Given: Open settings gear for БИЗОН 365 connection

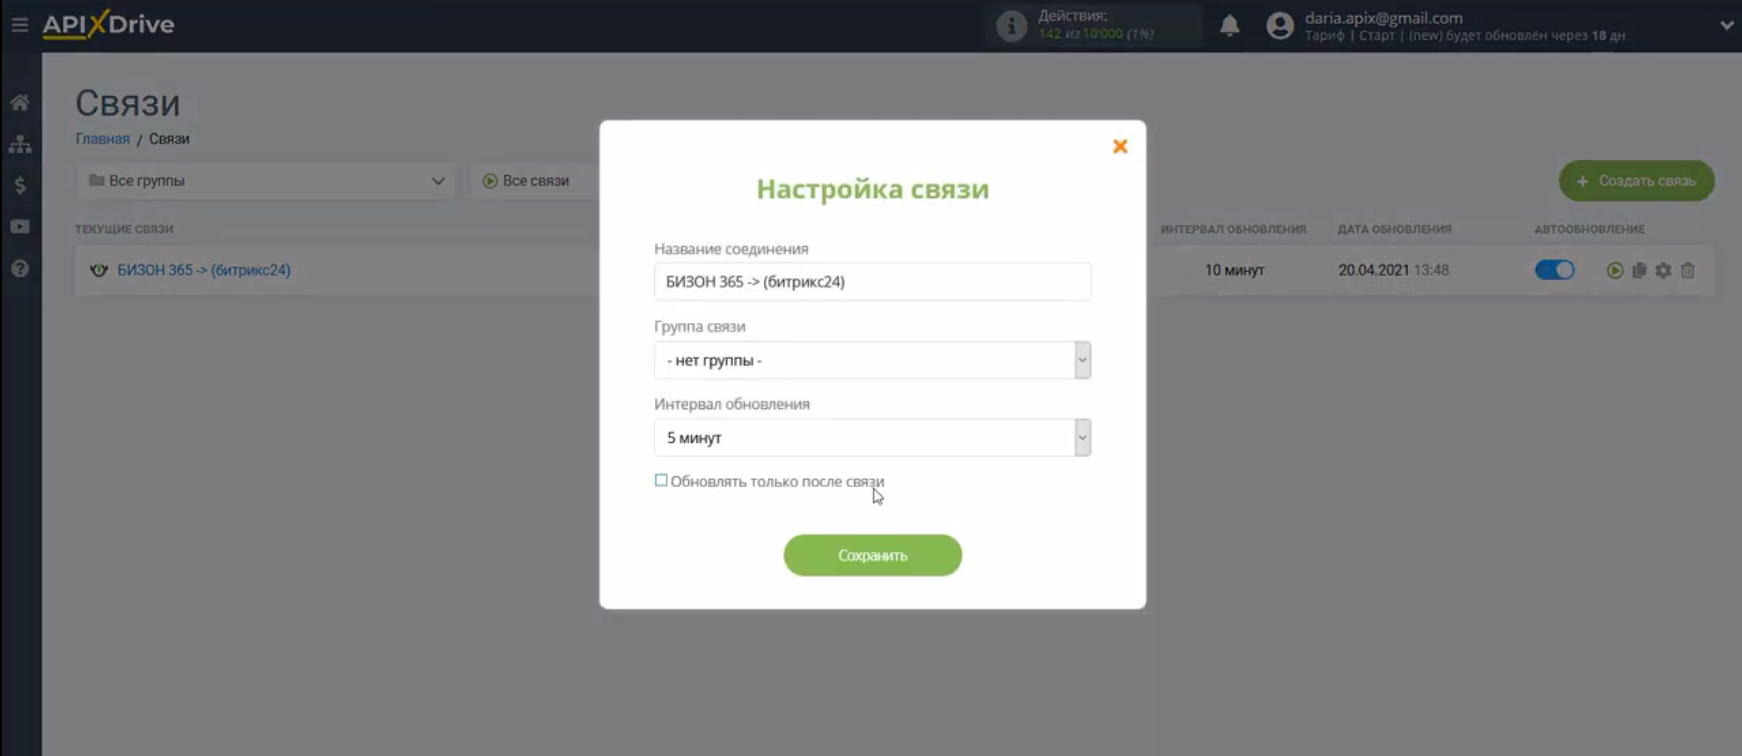Looking at the screenshot, I should pos(1663,270).
